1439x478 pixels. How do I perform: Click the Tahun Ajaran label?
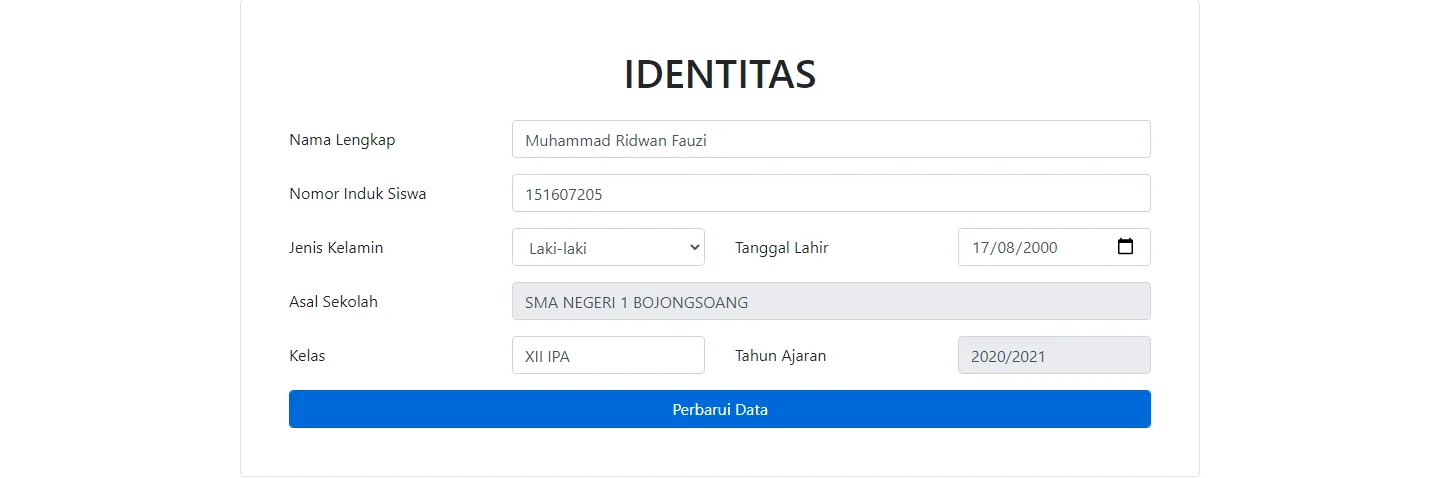pyautogui.click(x=781, y=356)
